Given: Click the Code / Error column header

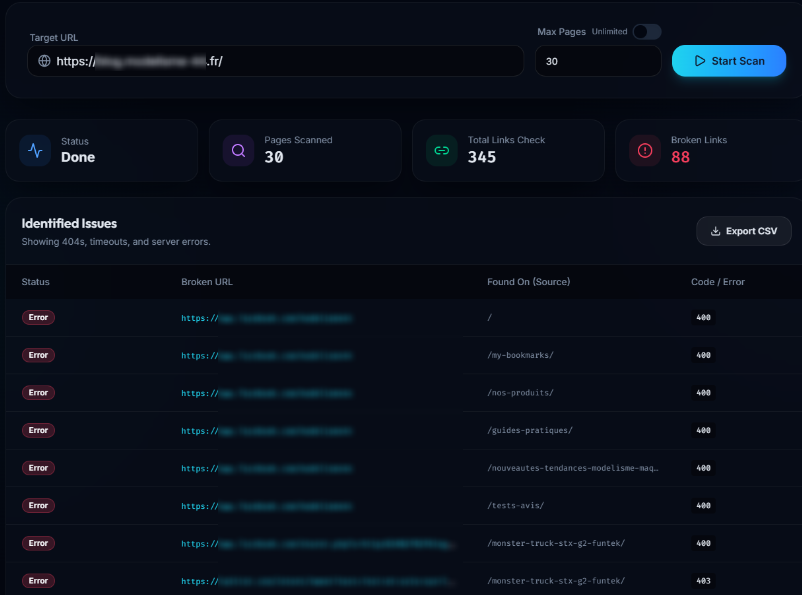Looking at the screenshot, I should tap(717, 282).
